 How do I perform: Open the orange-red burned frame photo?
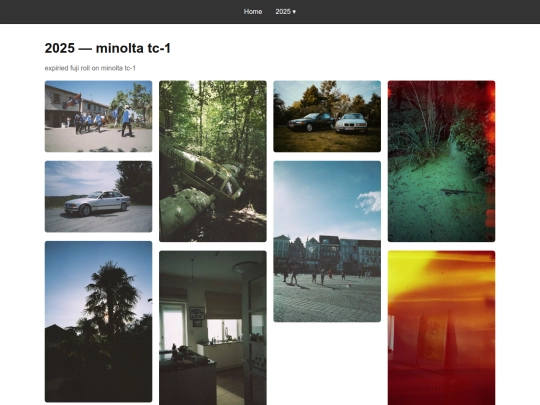[x=442, y=328]
